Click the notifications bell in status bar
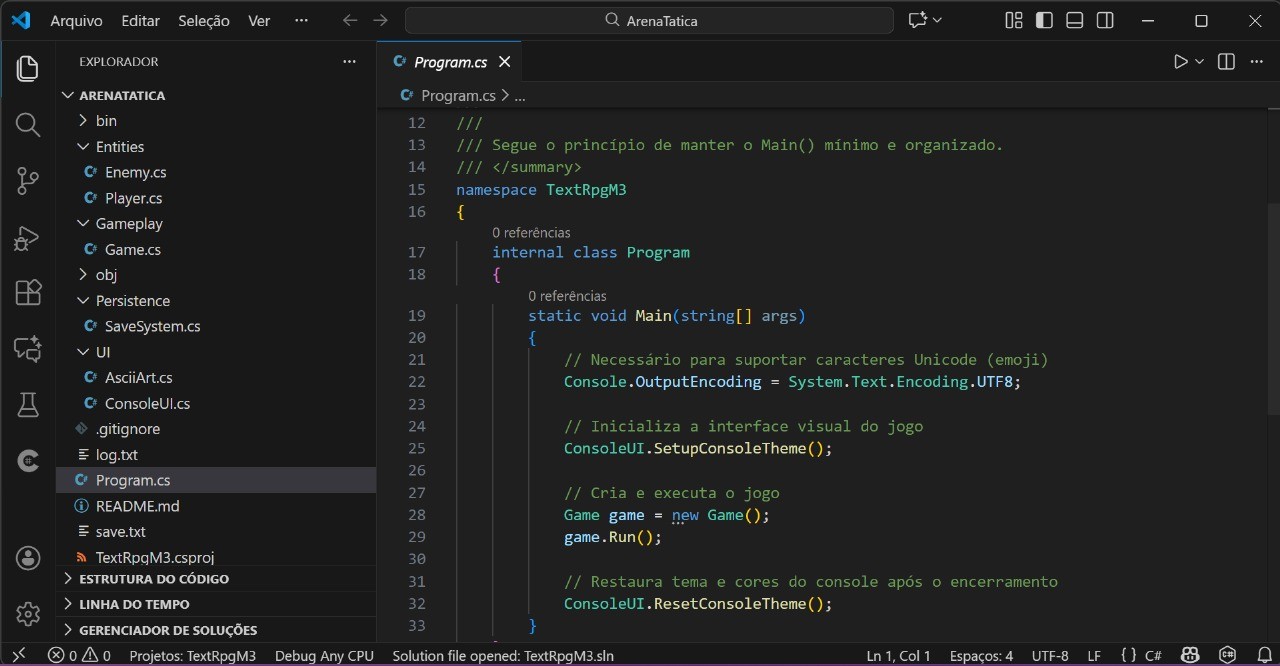 [1264, 656]
